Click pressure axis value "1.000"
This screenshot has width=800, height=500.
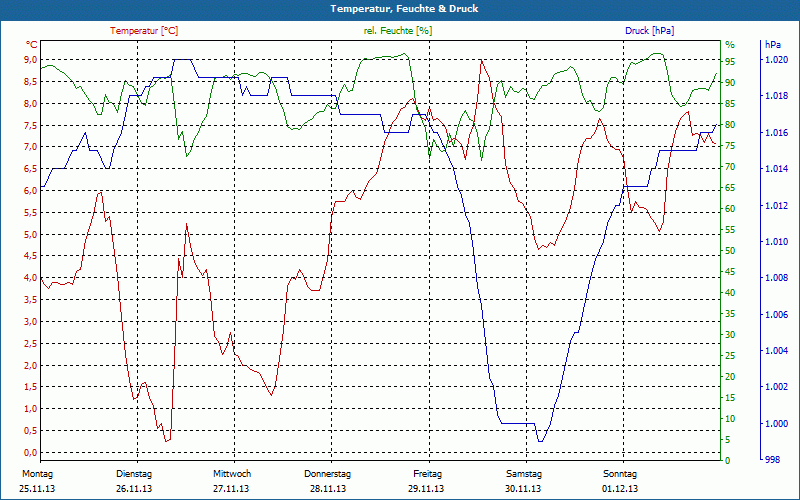coord(776,424)
